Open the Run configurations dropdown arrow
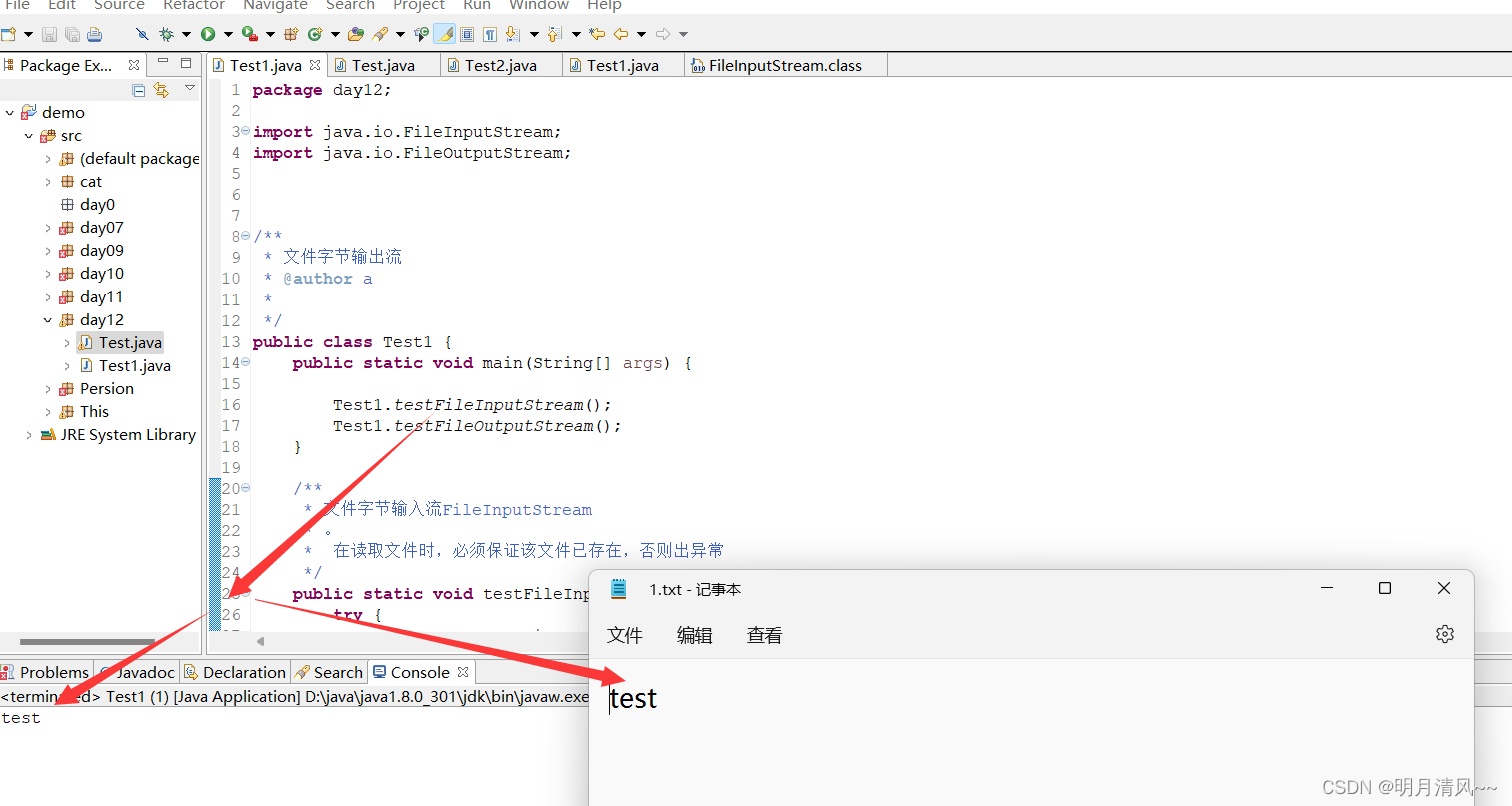Viewport: 1512px width, 806px height. tap(228, 34)
